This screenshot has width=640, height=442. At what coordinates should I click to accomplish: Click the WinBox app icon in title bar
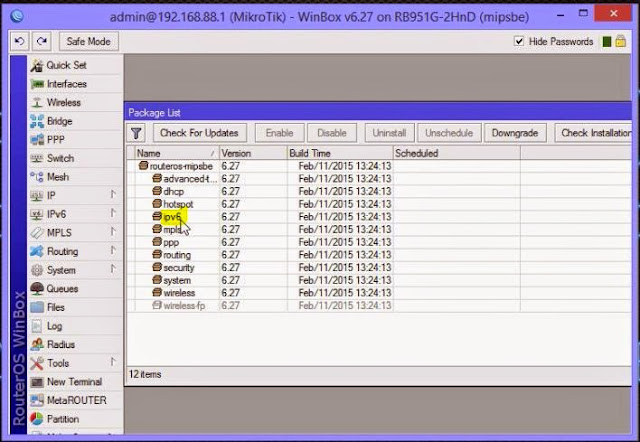(x=17, y=16)
